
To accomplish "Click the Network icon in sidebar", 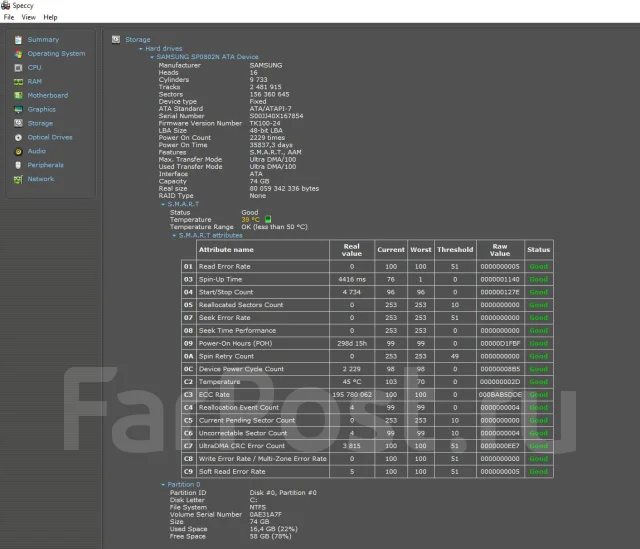I will pos(18,179).
